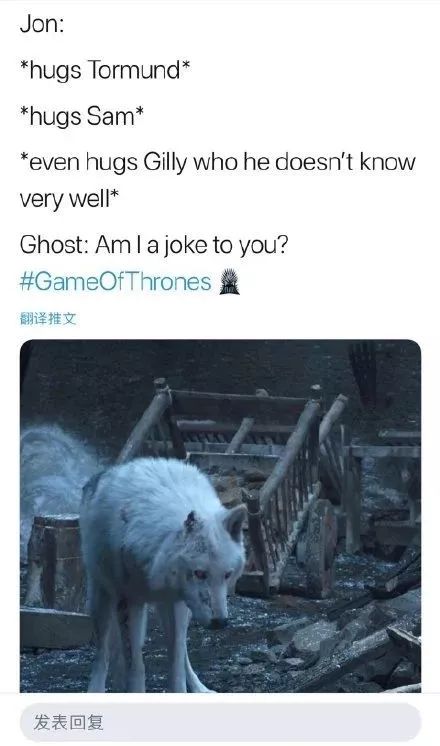Focus the 发表回复 reply input field
The image size is (440, 746).
(x=220, y=722)
